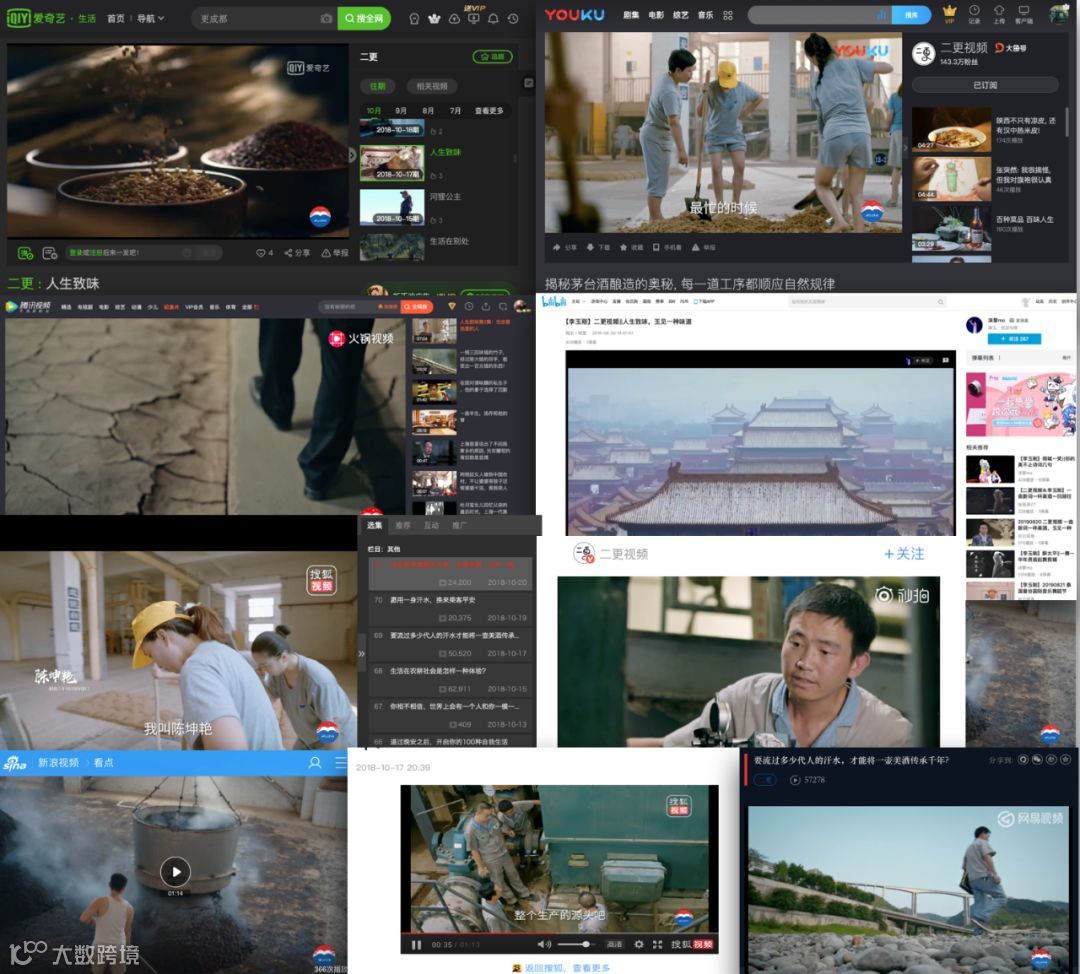Viewport: 1080px width, 974px height.
Task: Click the camera image-search icon in iQIYI search box
Action: click(x=326, y=19)
